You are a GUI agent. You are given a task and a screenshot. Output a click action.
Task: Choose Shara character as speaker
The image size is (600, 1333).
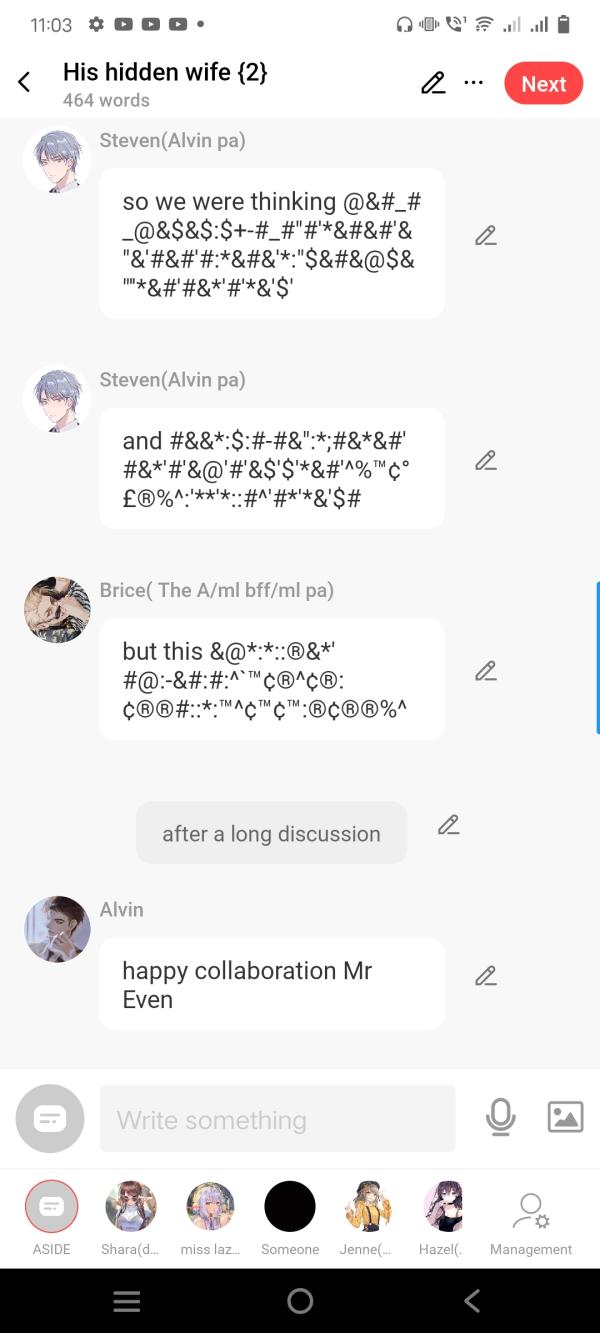[x=130, y=1218]
